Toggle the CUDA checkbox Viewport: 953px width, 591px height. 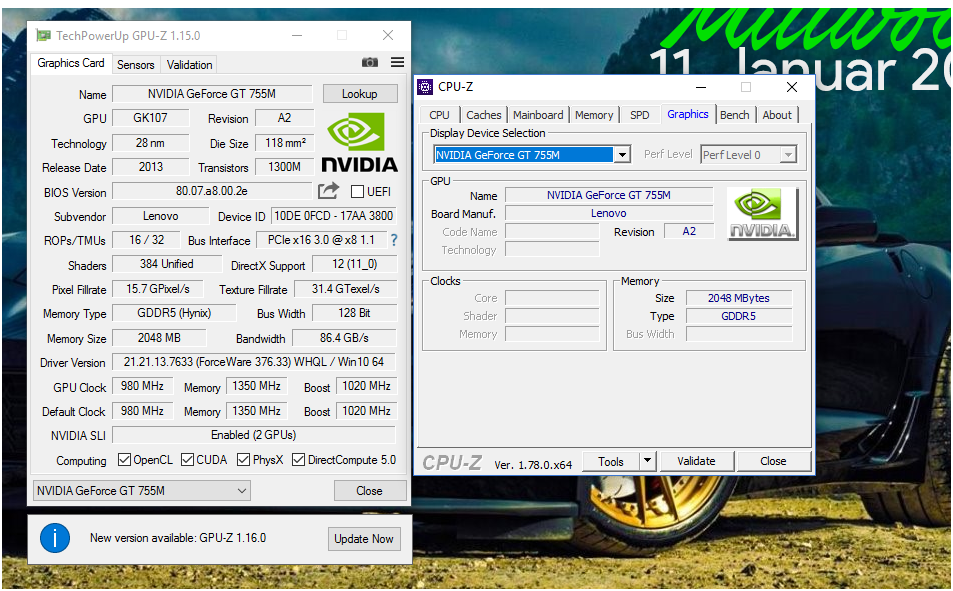tap(187, 460)
